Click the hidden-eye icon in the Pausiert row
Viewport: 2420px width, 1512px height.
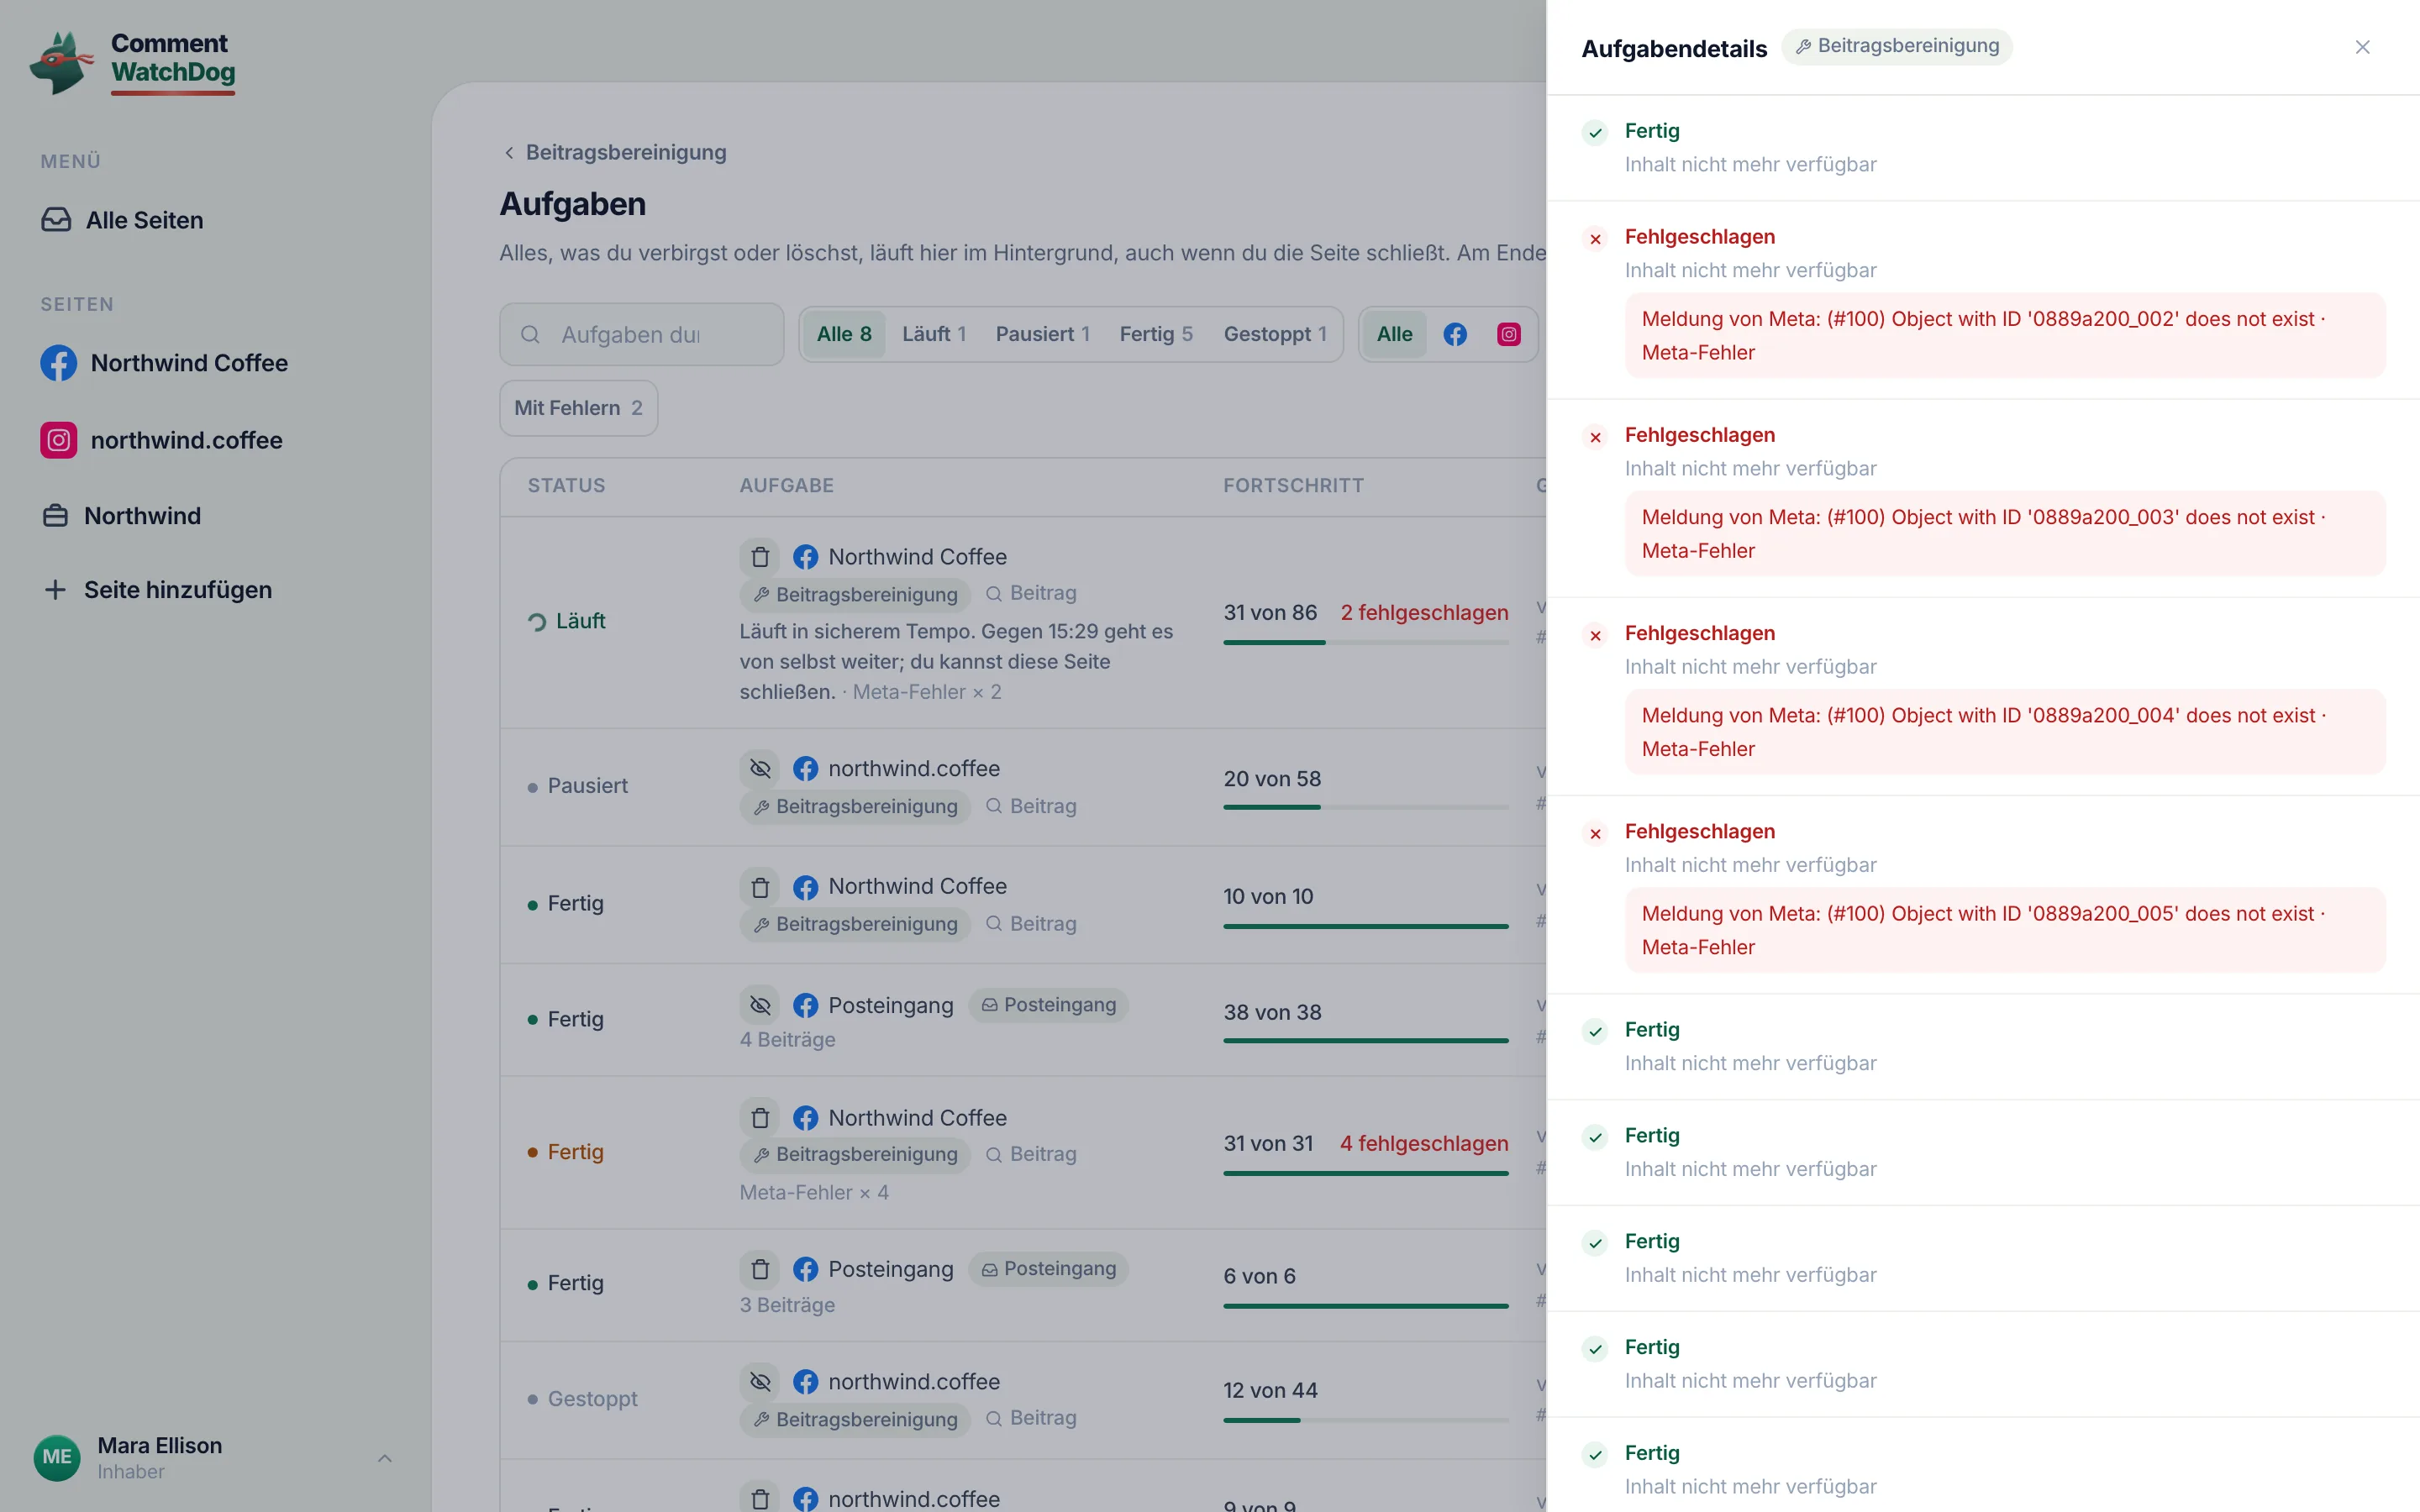pyautogui.click(x=760, y=768)
